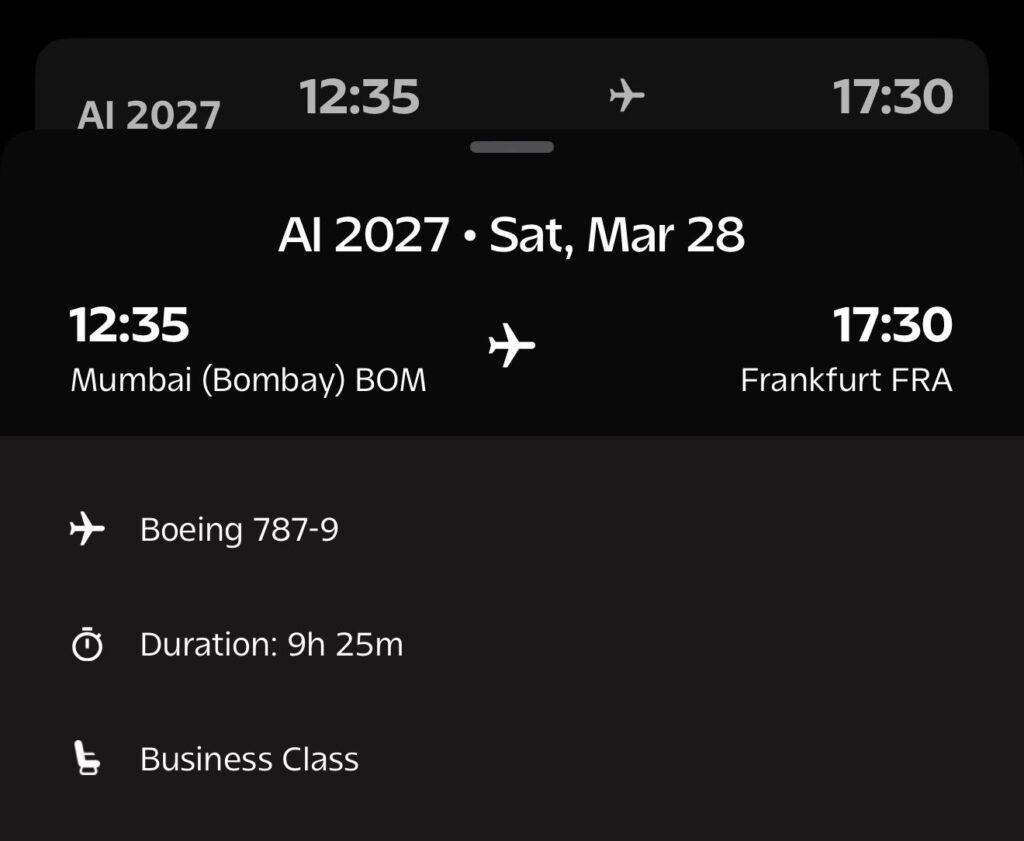Click the Duration: 9h 25m row

pyautogui.click(x=272, y=644)
